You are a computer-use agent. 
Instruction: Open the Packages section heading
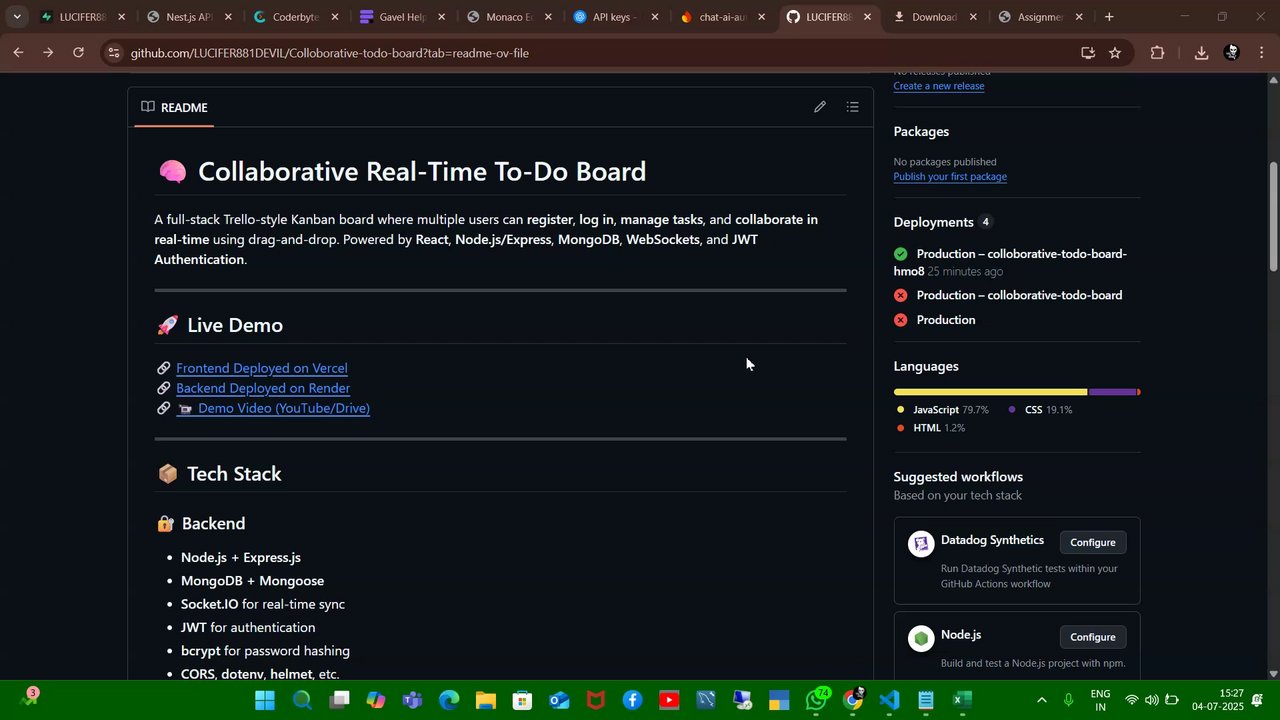(x=921, y=131)
